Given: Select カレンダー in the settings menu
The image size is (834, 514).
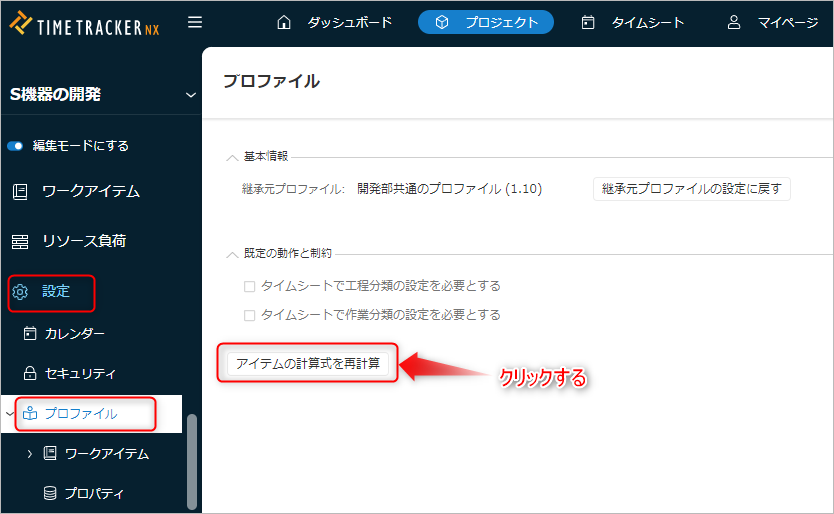Looking at the screenshot, I should (74, 333).
